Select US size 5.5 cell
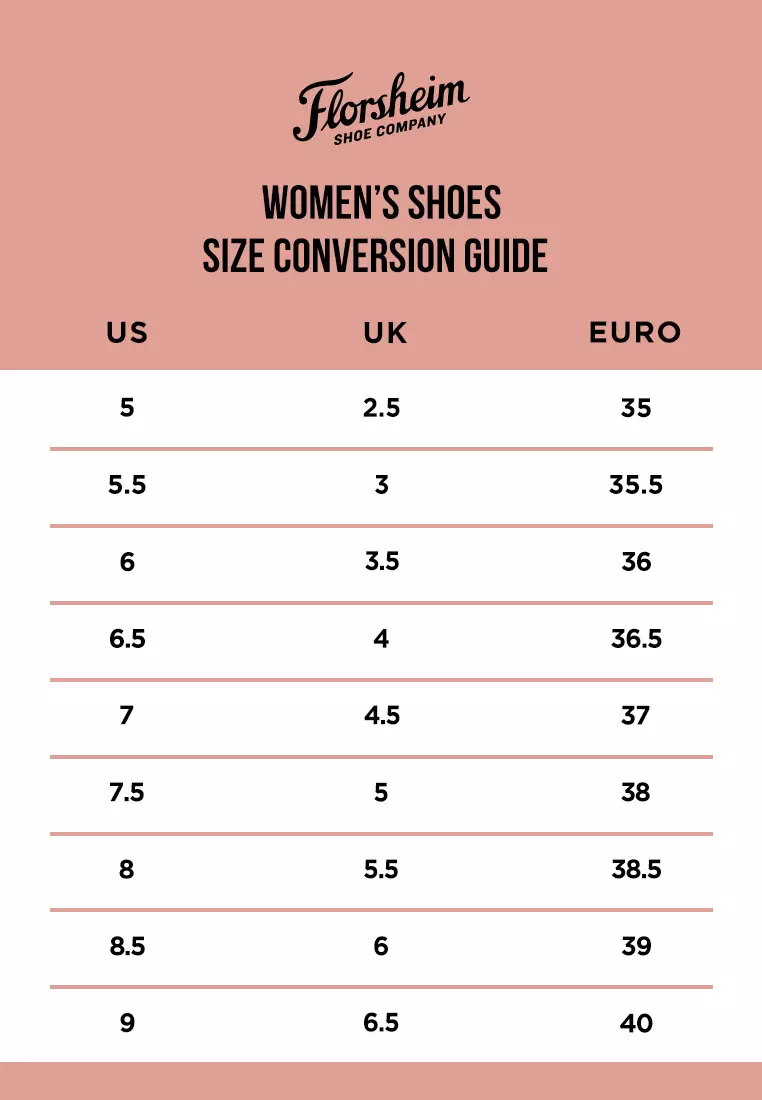Screen dimensions: 762x1100 [x=127, y=485]
